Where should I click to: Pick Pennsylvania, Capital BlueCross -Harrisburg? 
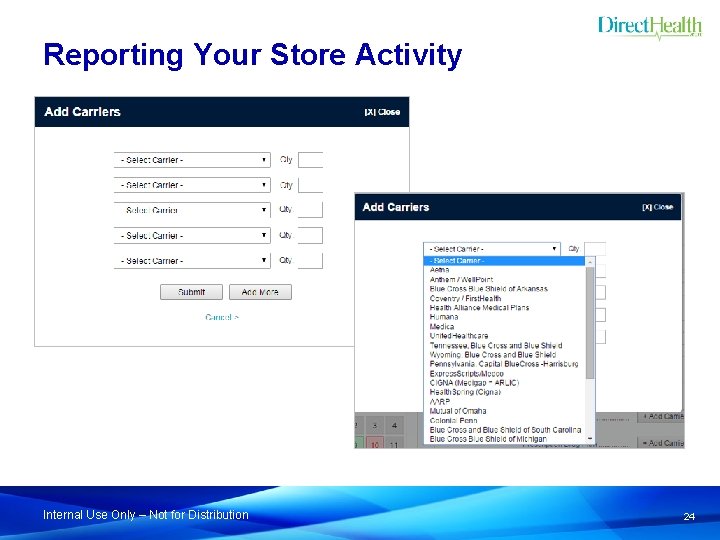pos(504,364)
